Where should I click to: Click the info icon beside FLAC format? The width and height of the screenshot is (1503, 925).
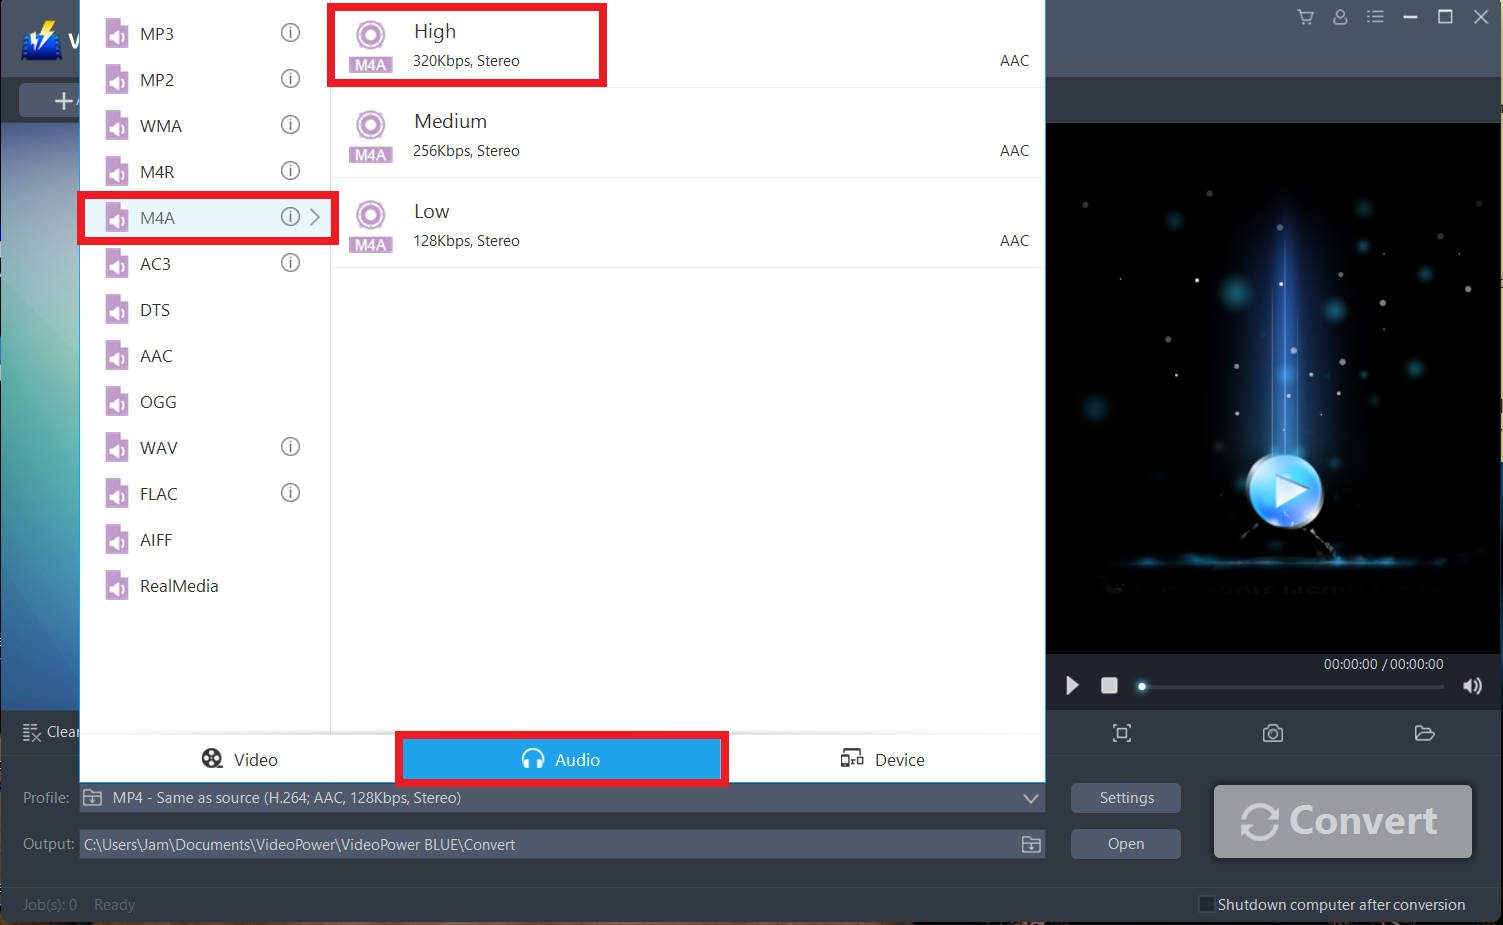point(290,493)
